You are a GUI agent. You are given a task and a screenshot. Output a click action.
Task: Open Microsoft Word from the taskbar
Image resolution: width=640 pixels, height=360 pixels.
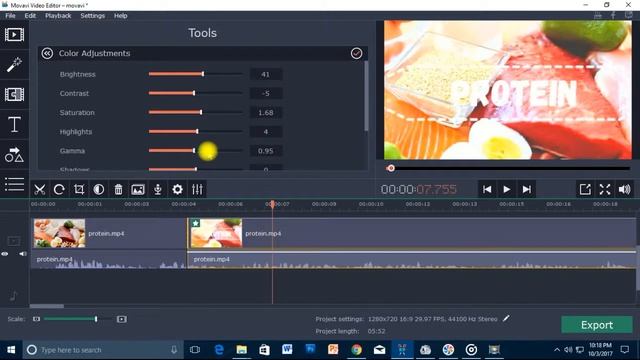[287, 350]
